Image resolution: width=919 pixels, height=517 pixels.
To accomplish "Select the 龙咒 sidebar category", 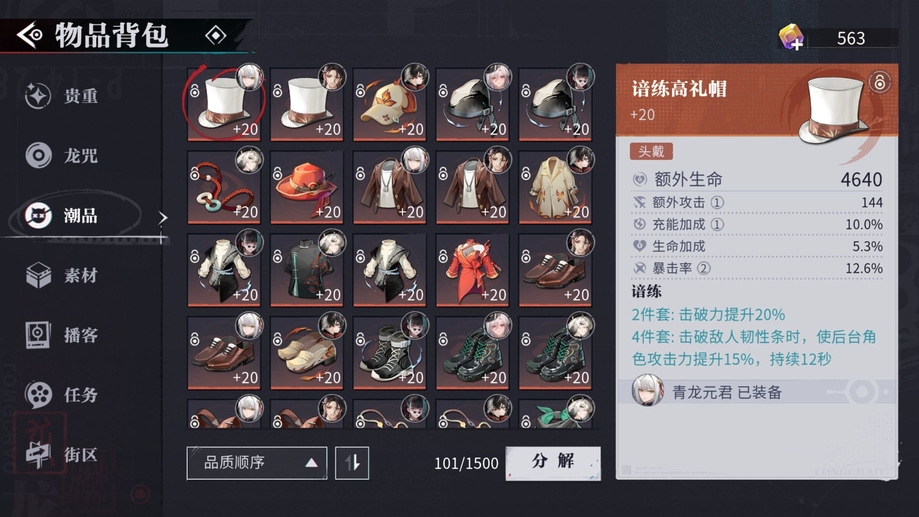I will [x=62, y=155].
